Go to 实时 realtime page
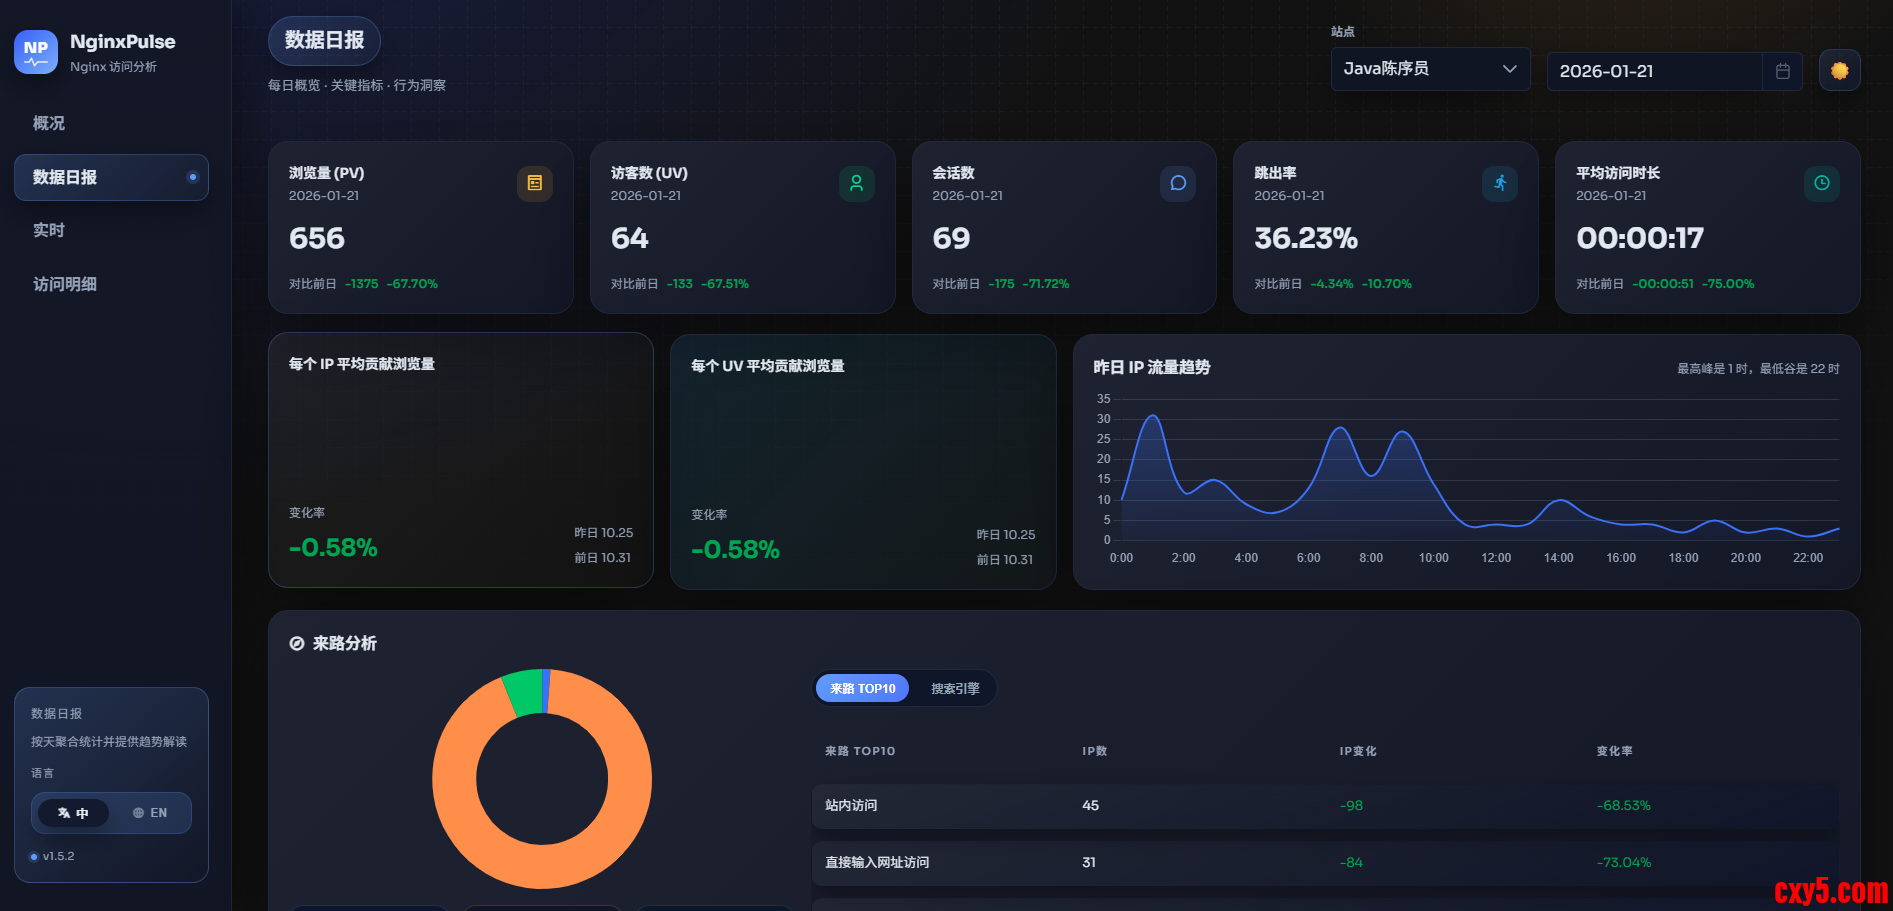1893x911 pixels. (49, 230)
